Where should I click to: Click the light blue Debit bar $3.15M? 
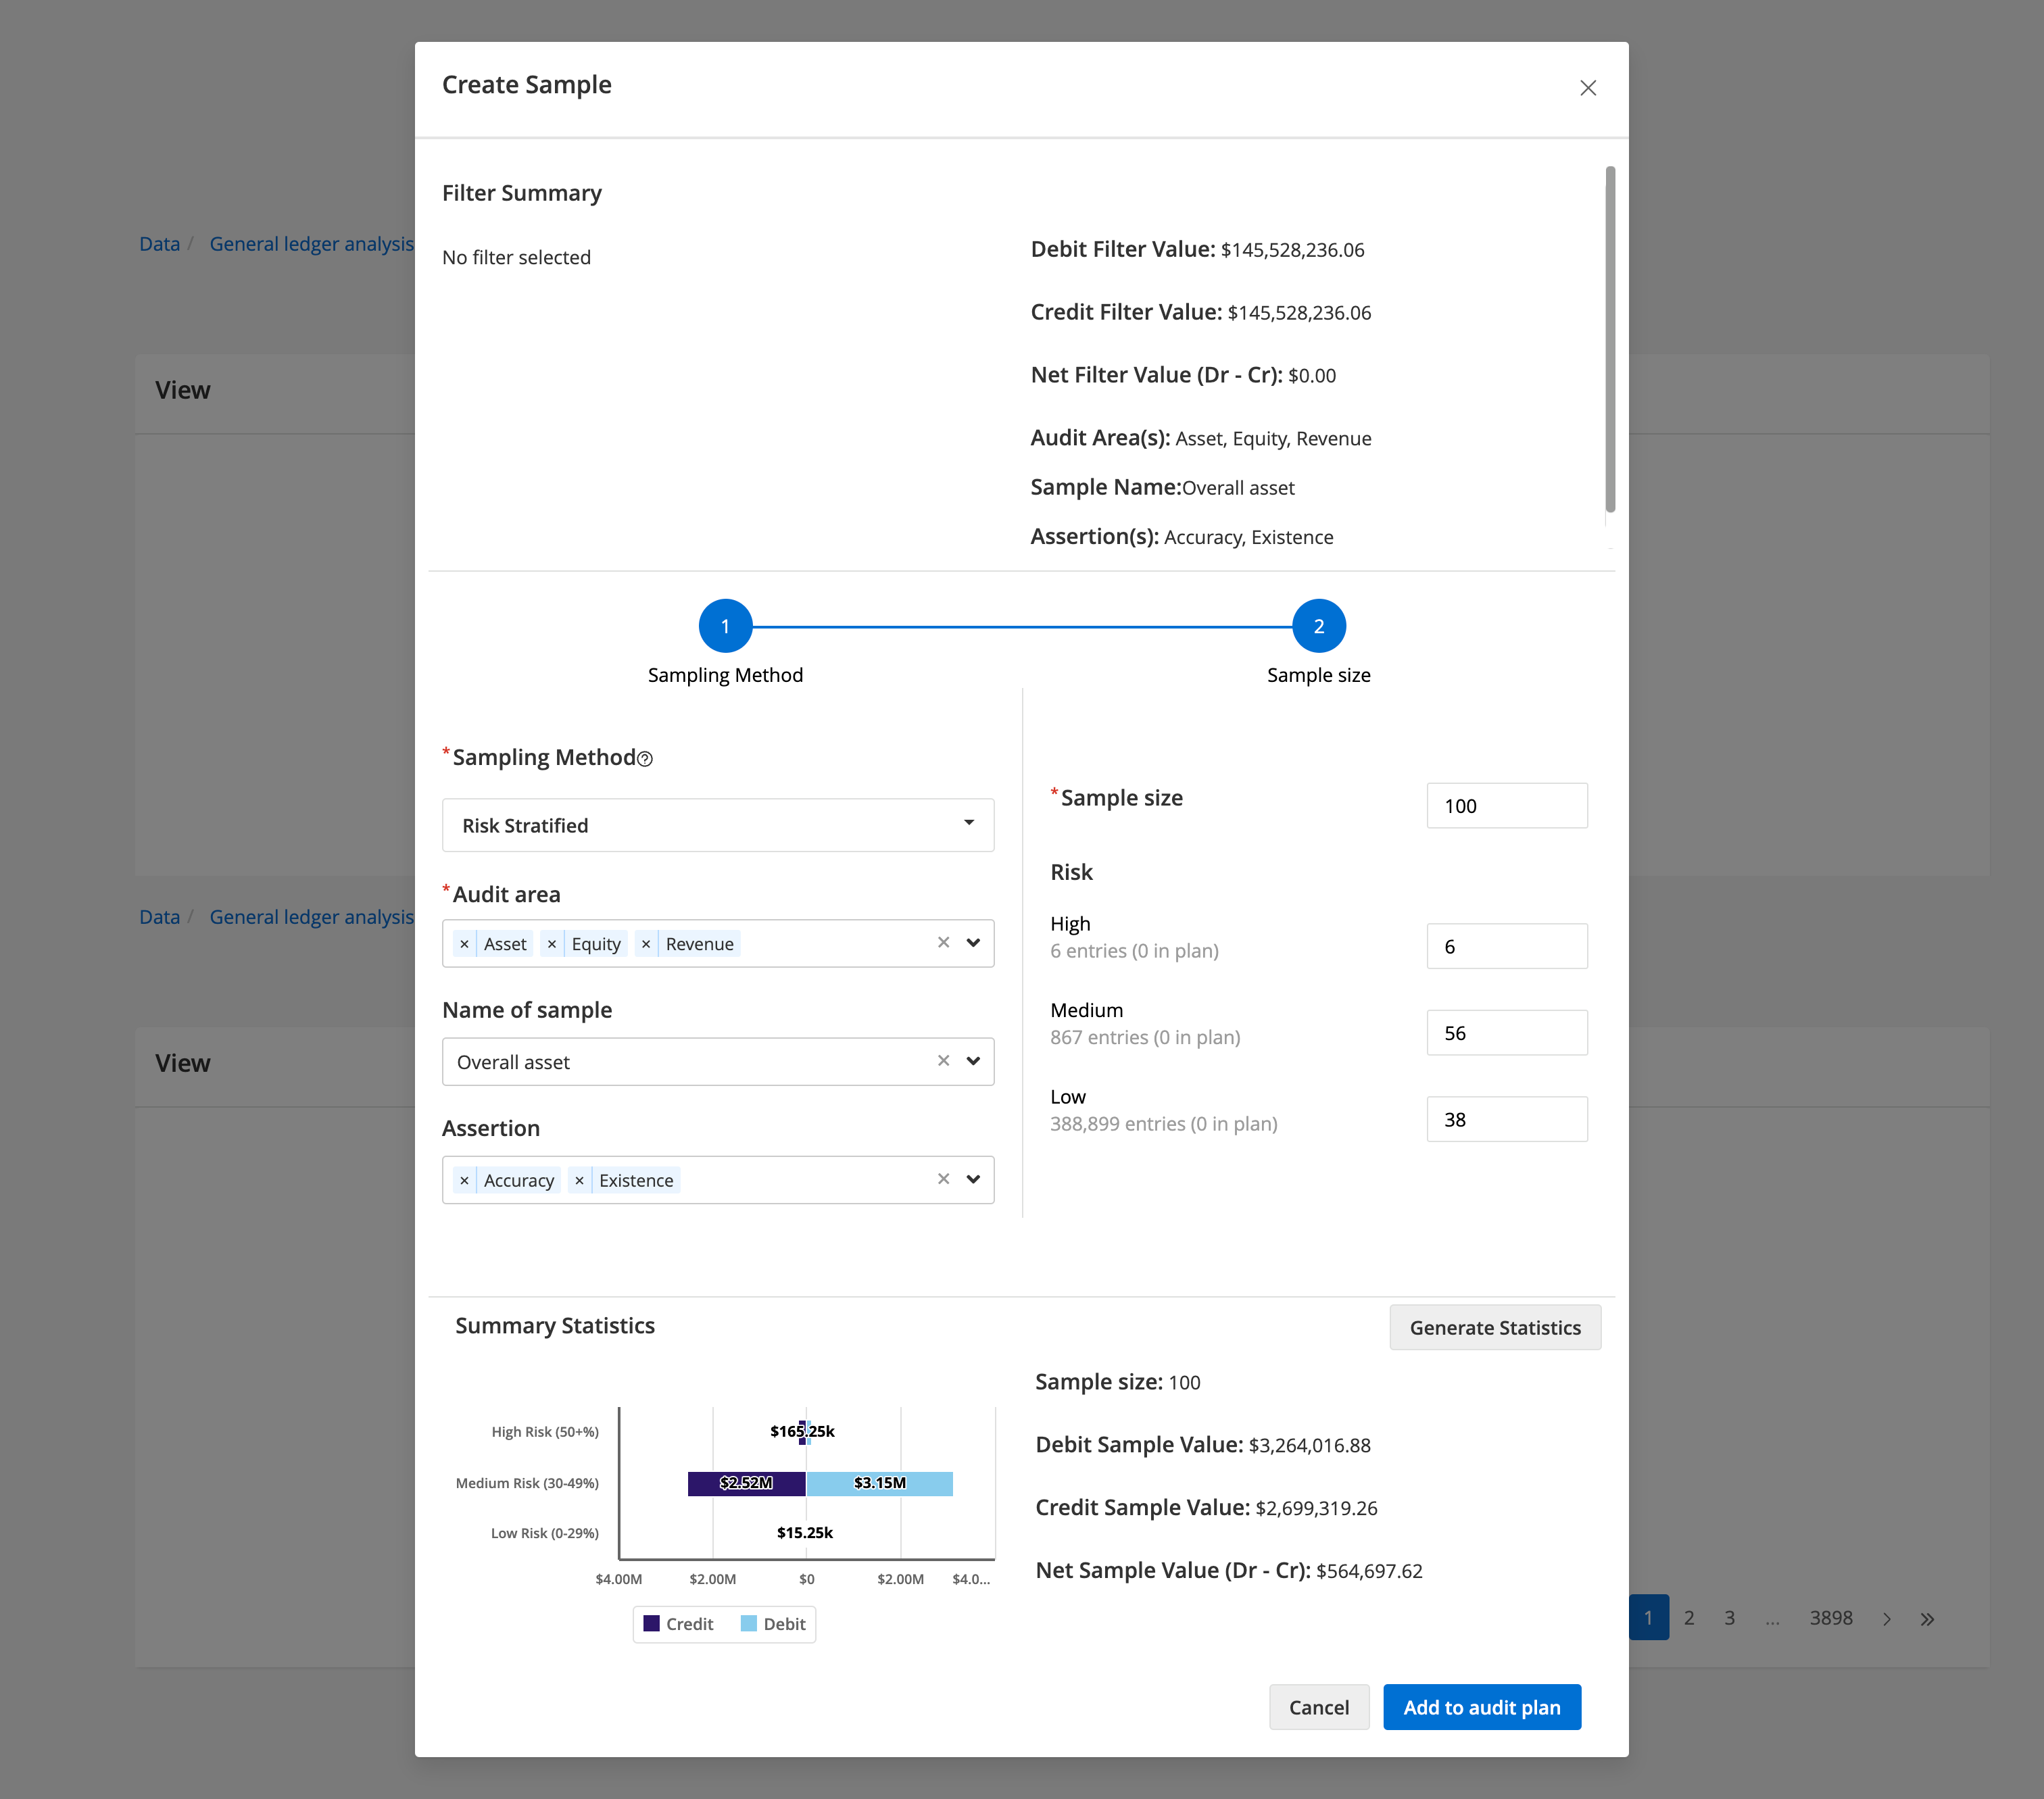click(879, 1483)
